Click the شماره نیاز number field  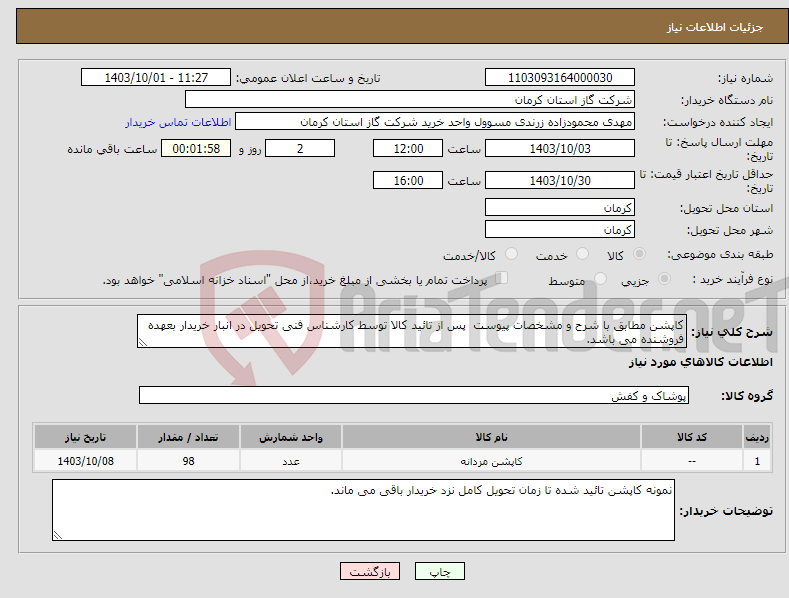560,78
